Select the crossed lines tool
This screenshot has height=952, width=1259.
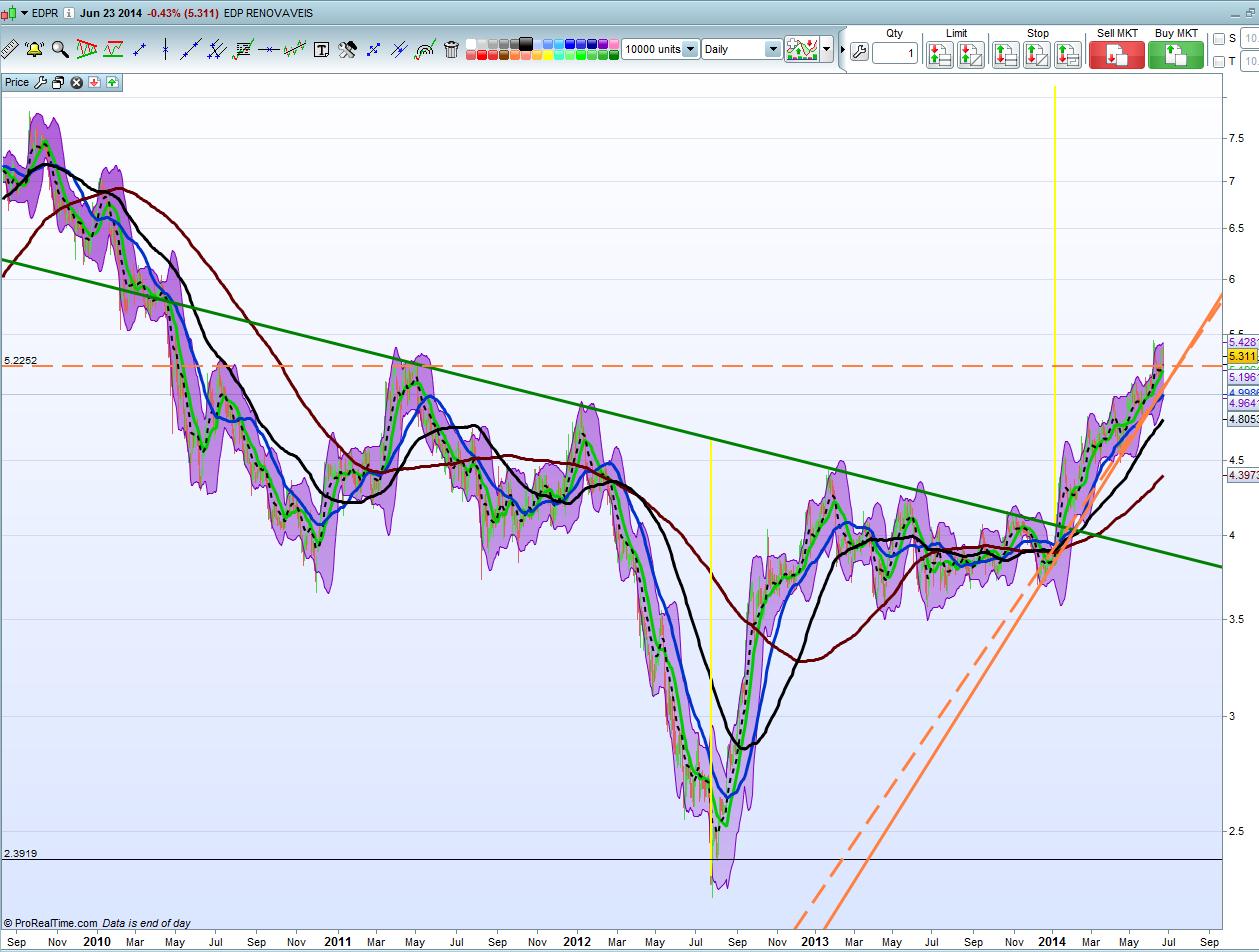coord(399,49)
